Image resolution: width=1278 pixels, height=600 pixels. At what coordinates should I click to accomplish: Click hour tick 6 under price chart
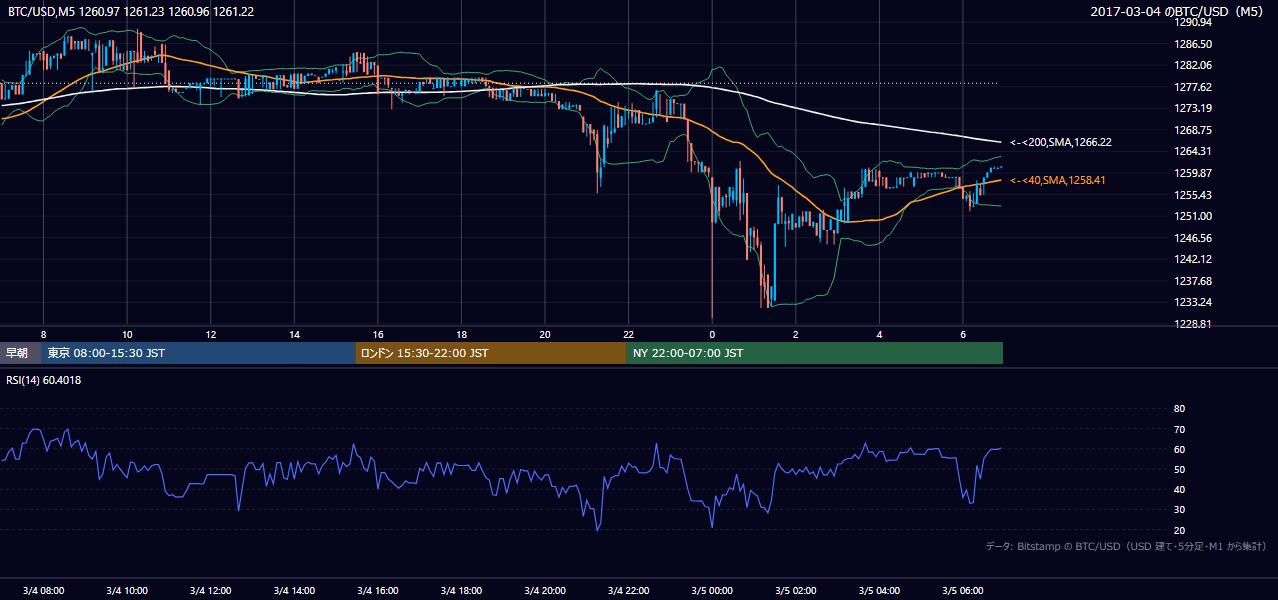coord(963,334)
